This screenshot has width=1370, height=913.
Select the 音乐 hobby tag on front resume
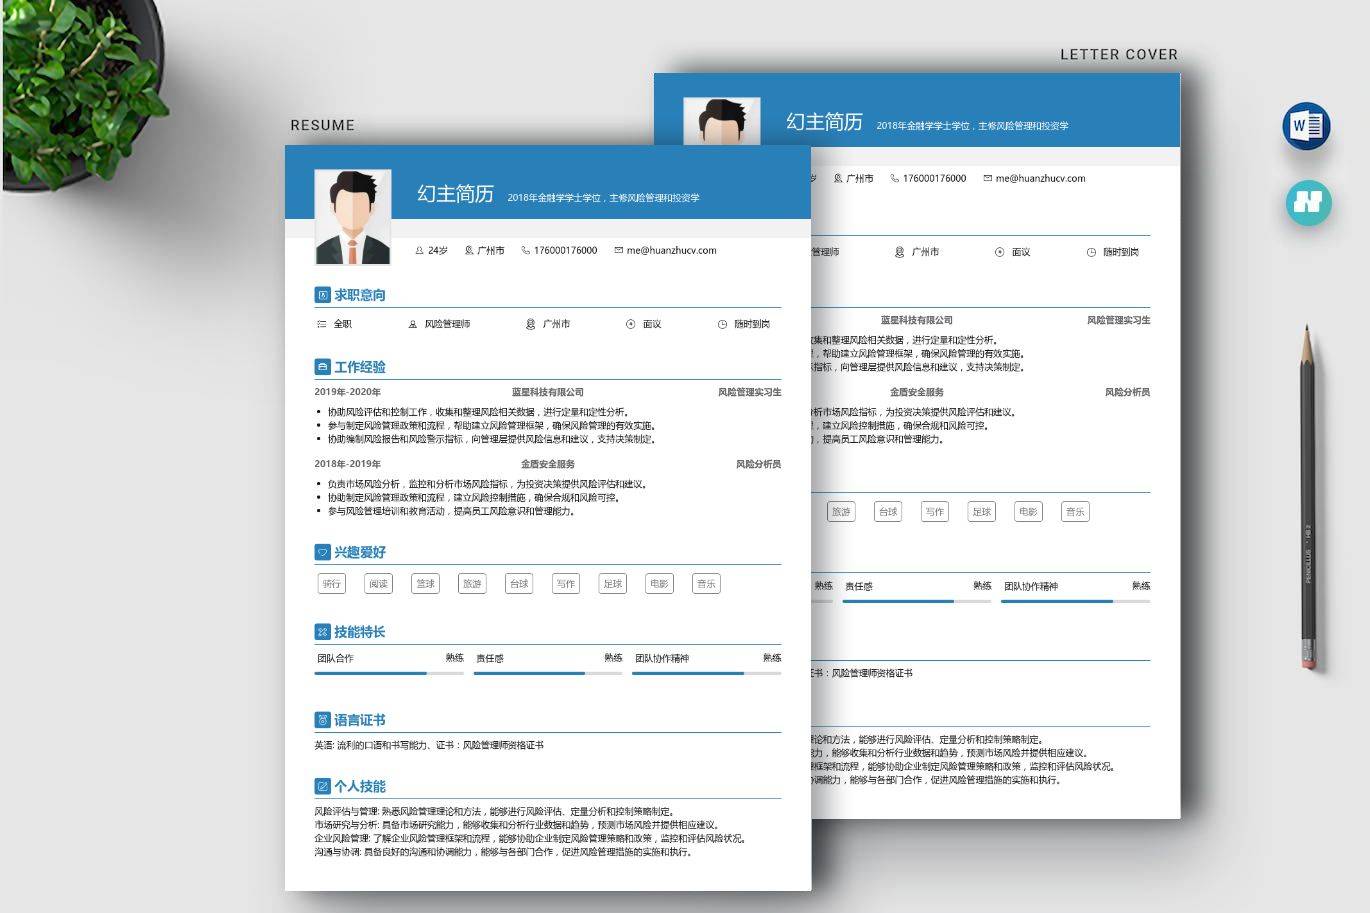pos(706,584)
